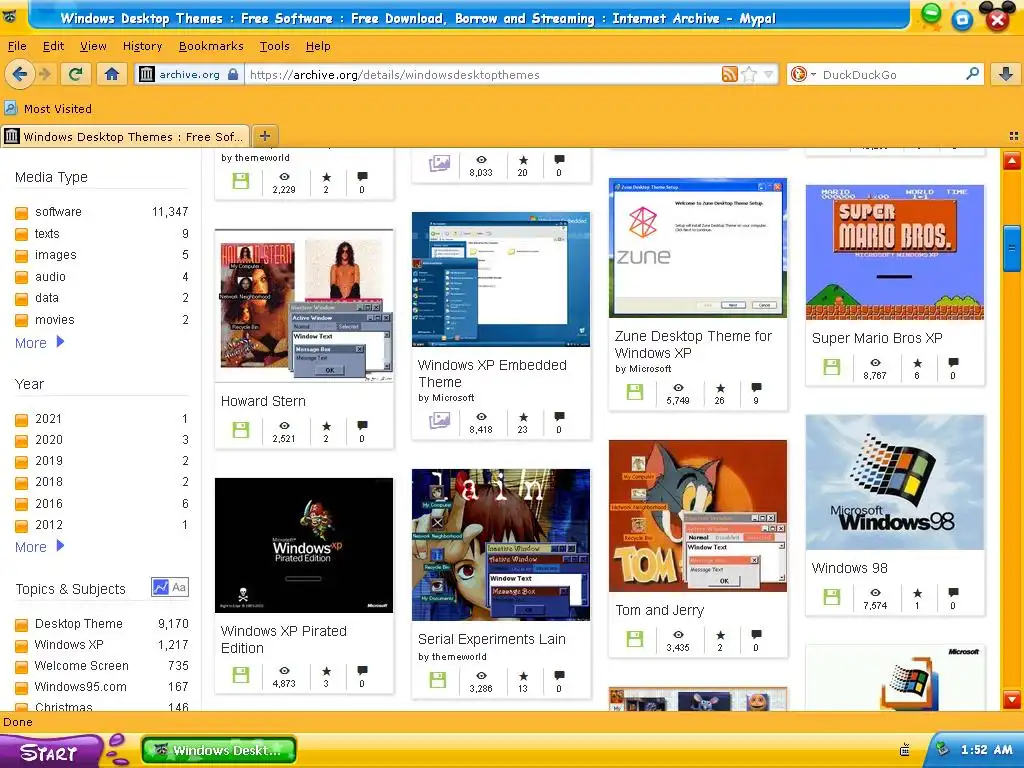This screenshot has height=768, width=1024.
Task: Expand More under Media Type
Action: (39, 343)
